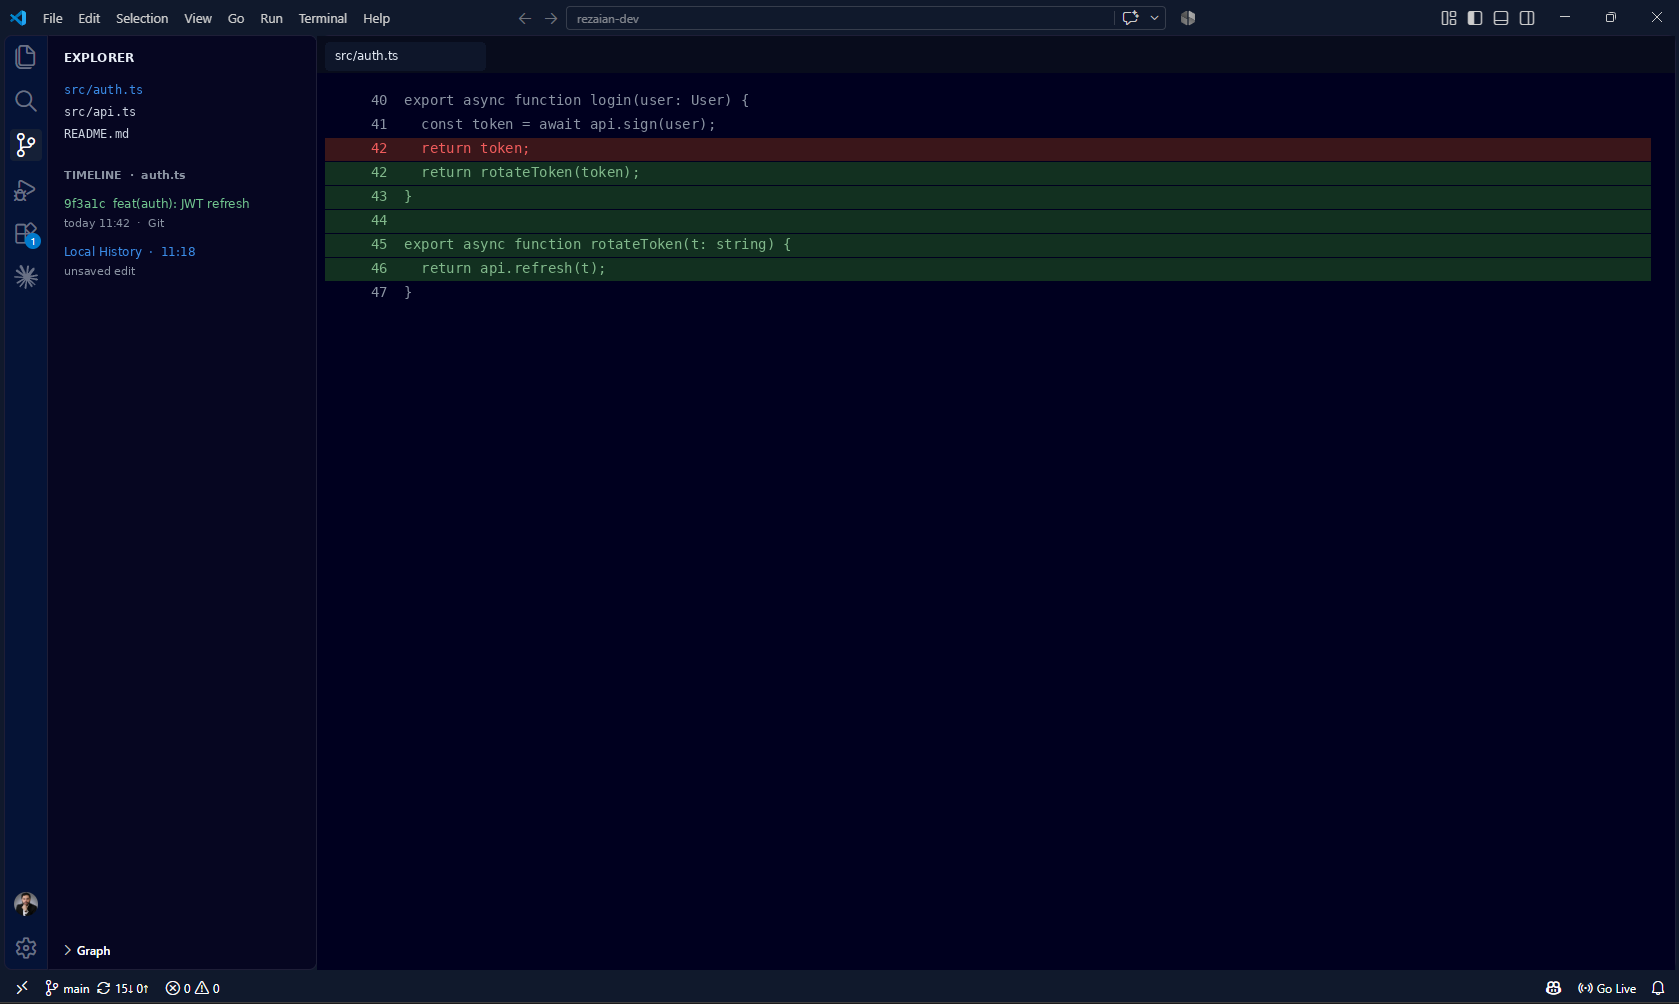Open the Terminal menu
This screenshot has width=1679, height=1004.
[x=323, y=18]
